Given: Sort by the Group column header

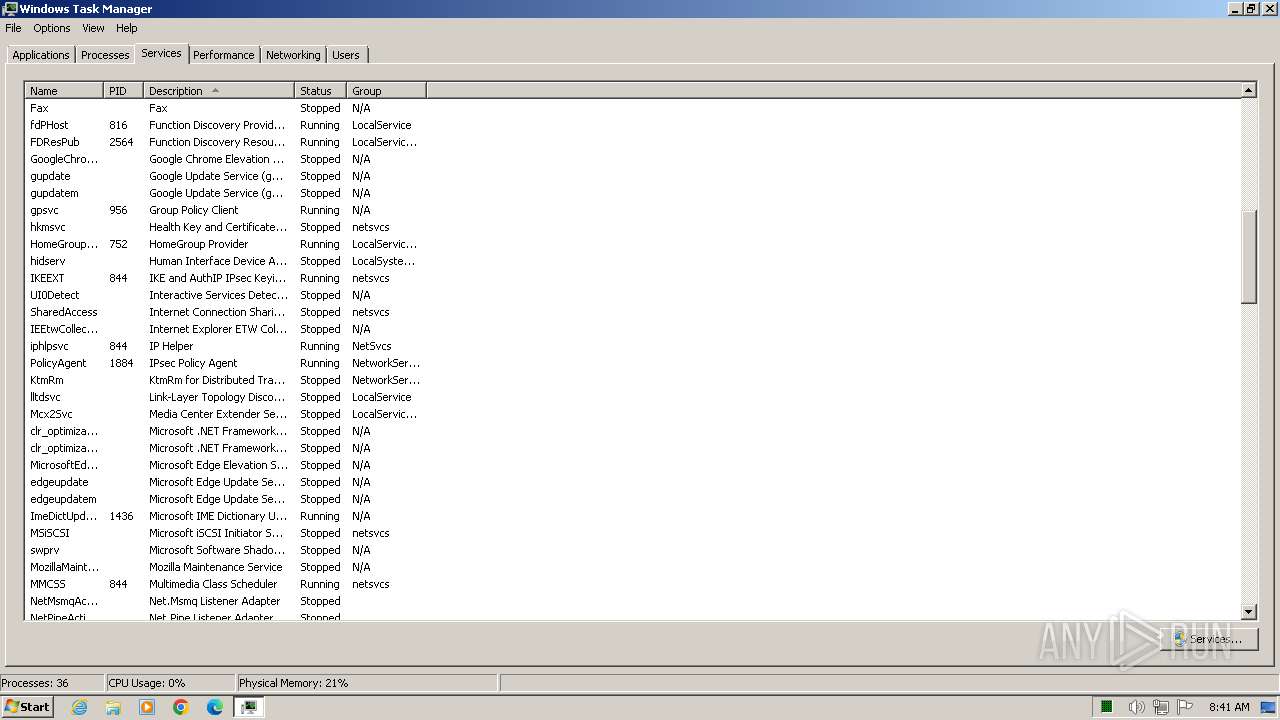Looking at the screenshot, I should coord(386,91).
